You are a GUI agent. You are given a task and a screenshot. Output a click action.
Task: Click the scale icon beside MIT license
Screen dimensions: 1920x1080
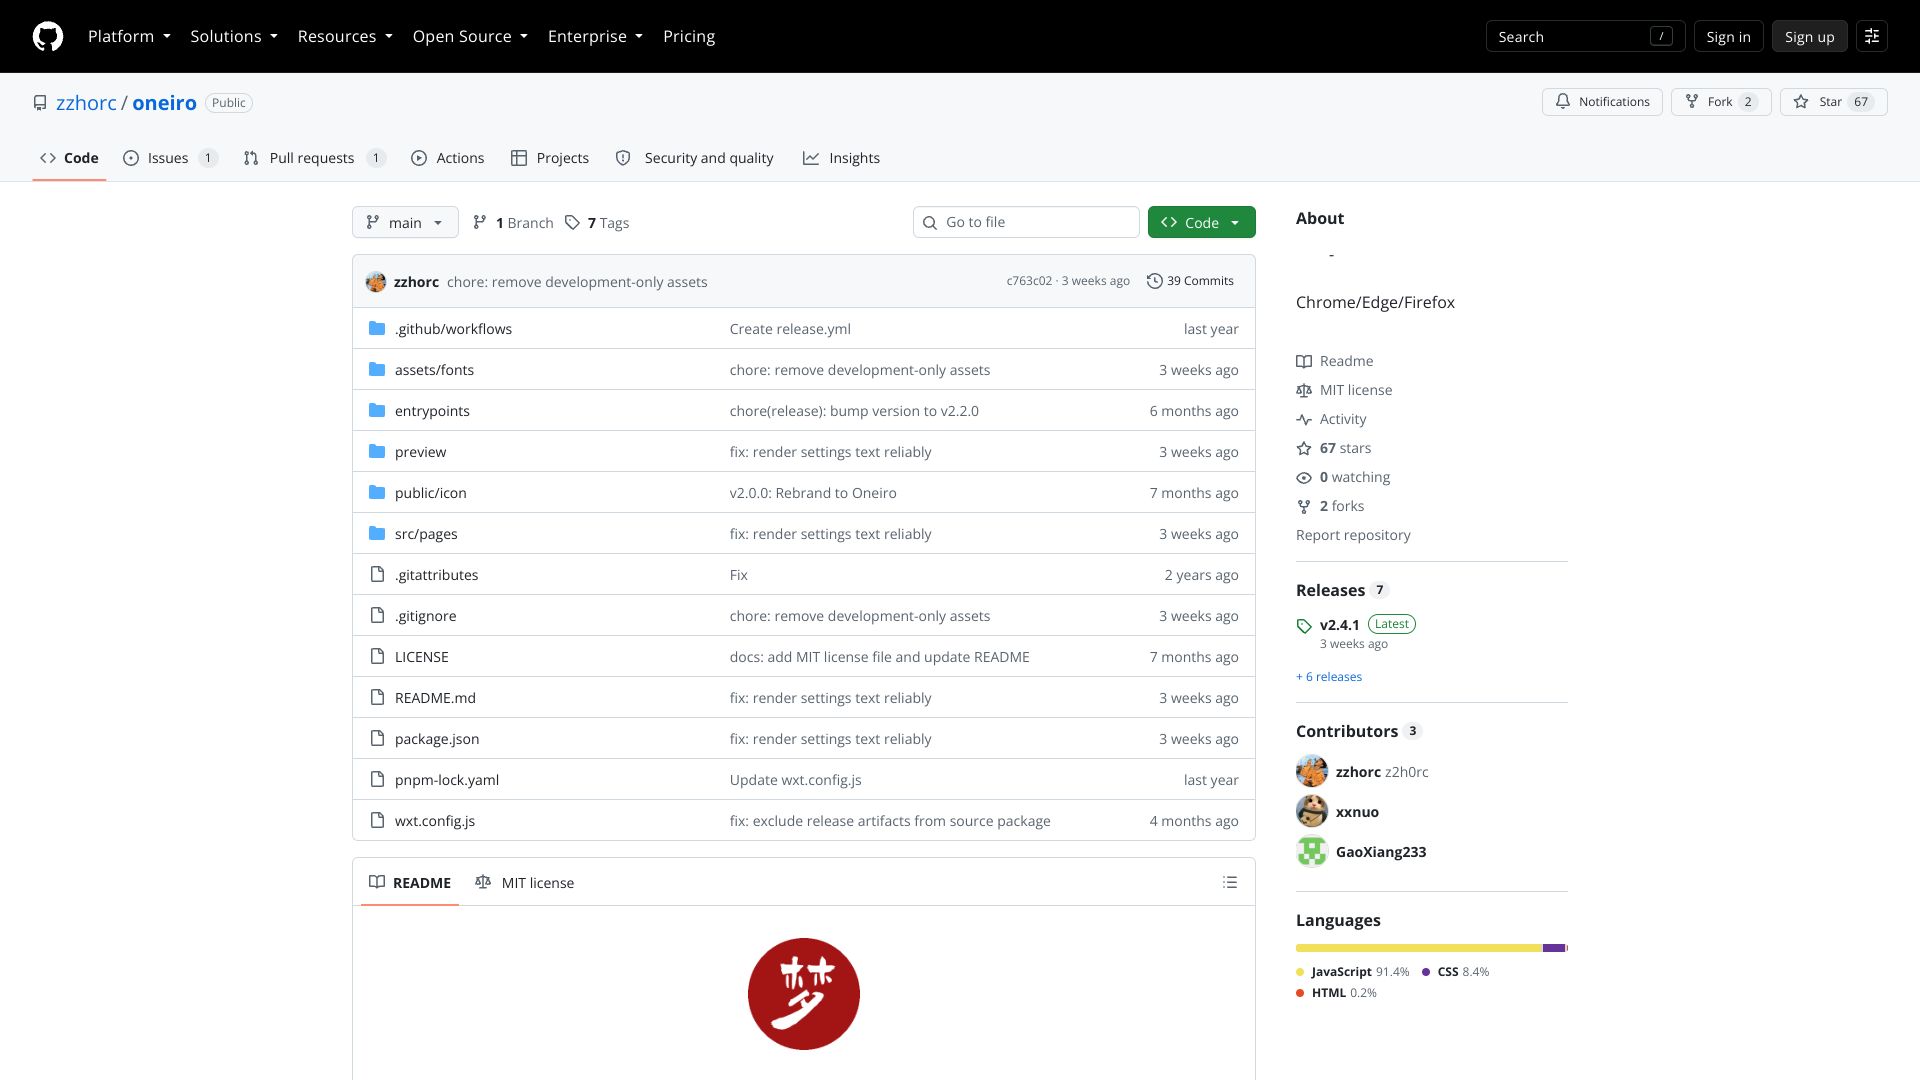1304,390
